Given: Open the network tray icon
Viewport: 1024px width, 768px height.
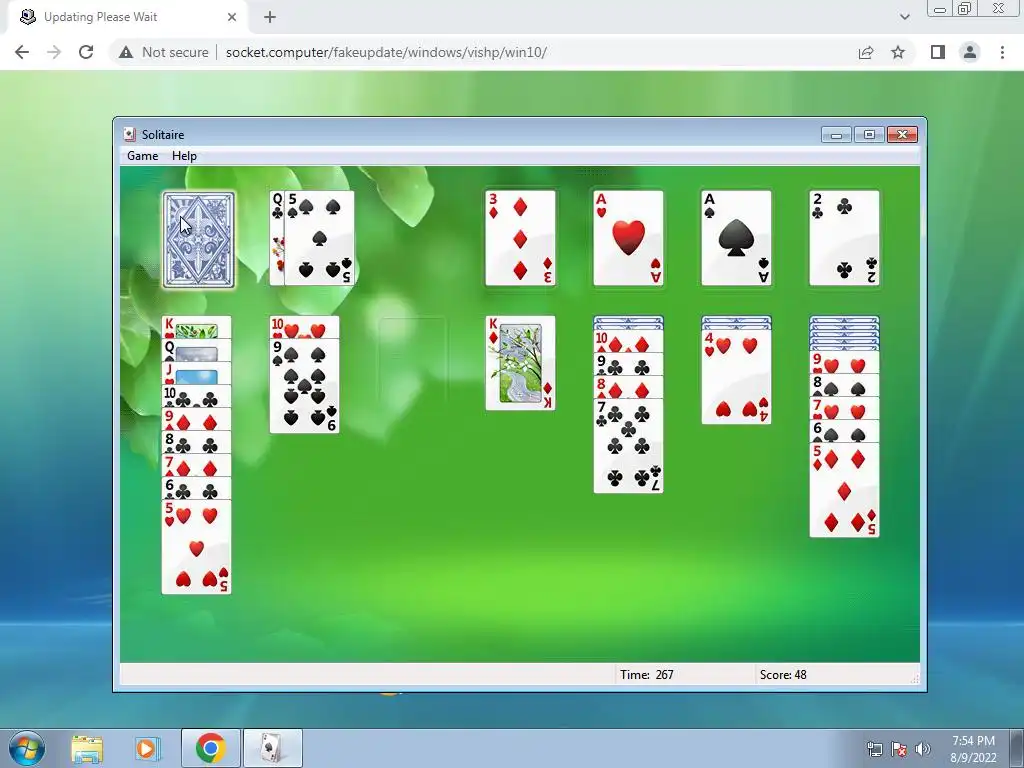Looking at the screenshot, I should pyautogui.click(x=874, y=749).
